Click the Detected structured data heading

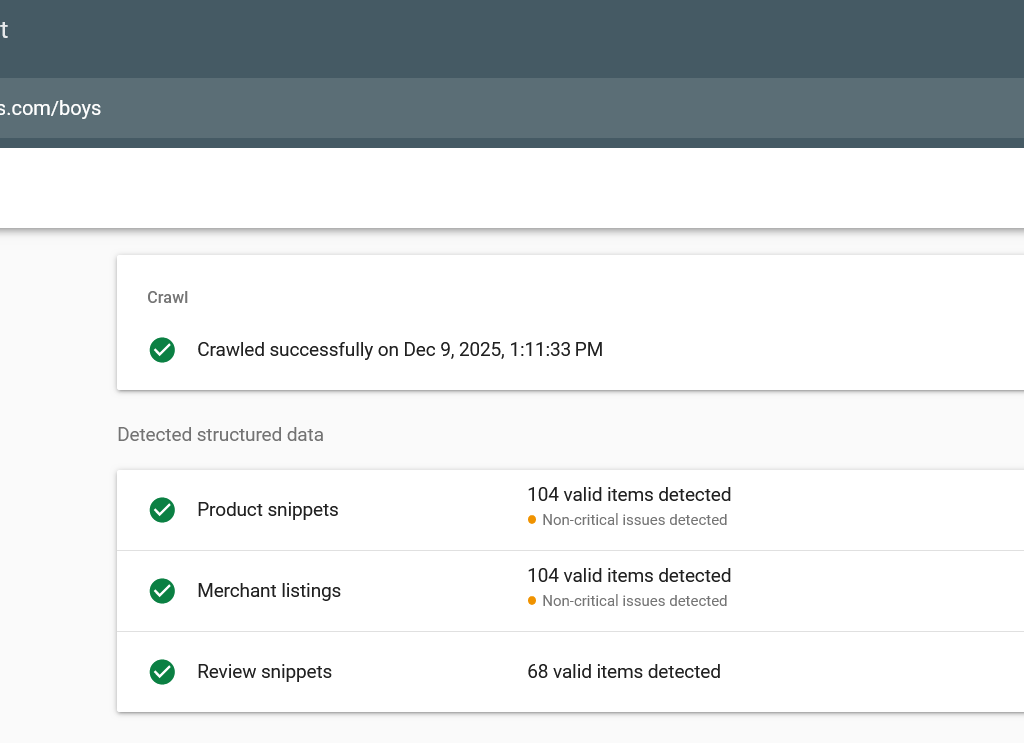pyautogui.click(x=220, y=435)
